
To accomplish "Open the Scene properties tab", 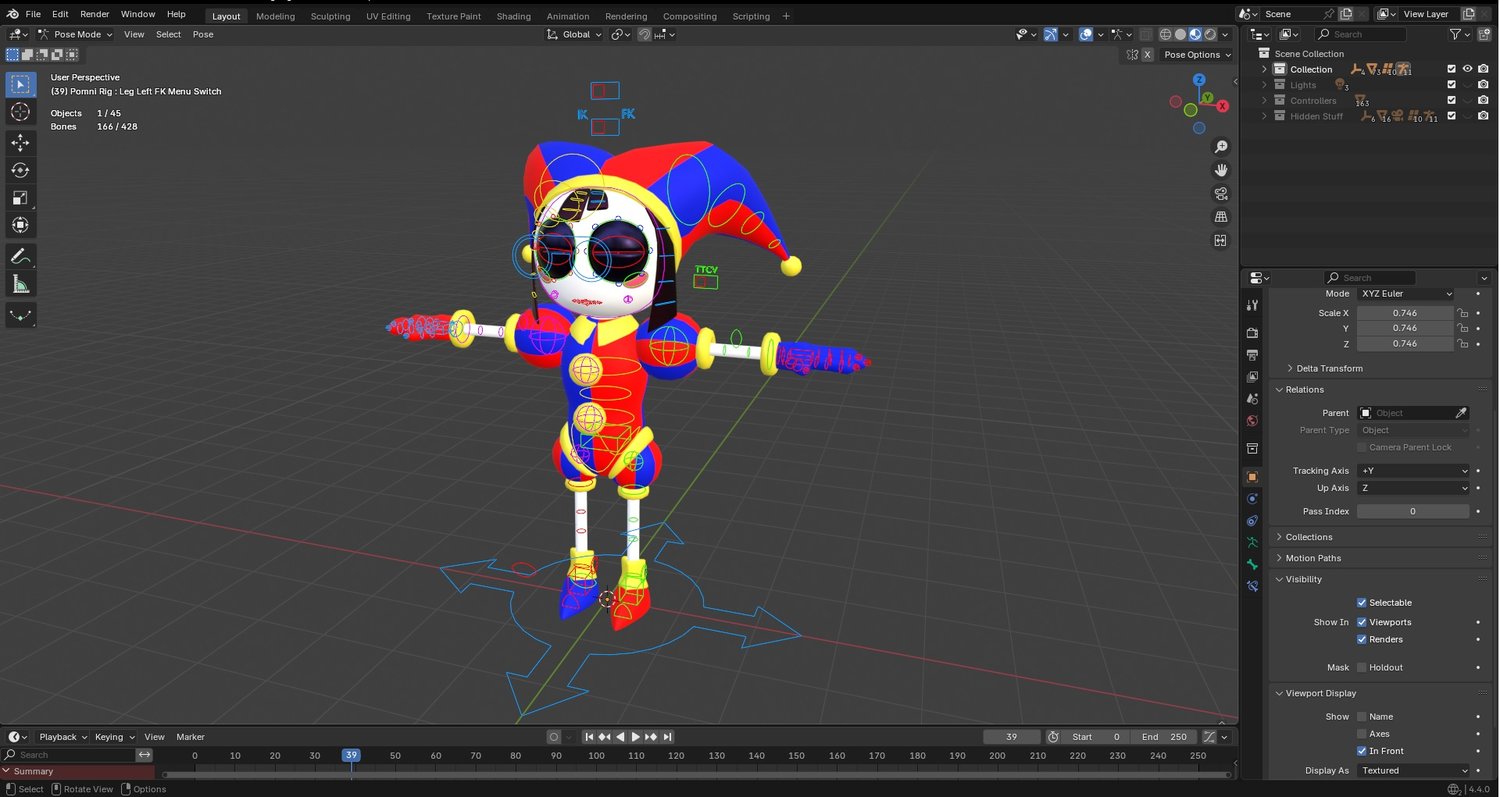I will [1252, 399].
